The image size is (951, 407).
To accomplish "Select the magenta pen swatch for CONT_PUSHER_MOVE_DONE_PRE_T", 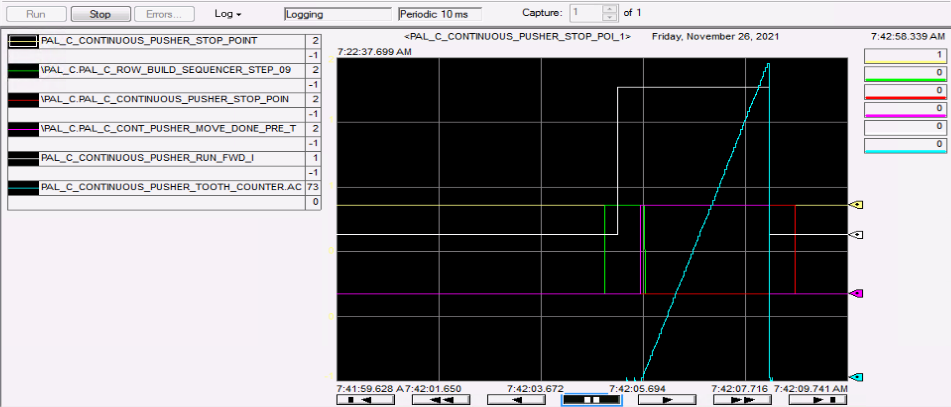I will pos(23,128).
